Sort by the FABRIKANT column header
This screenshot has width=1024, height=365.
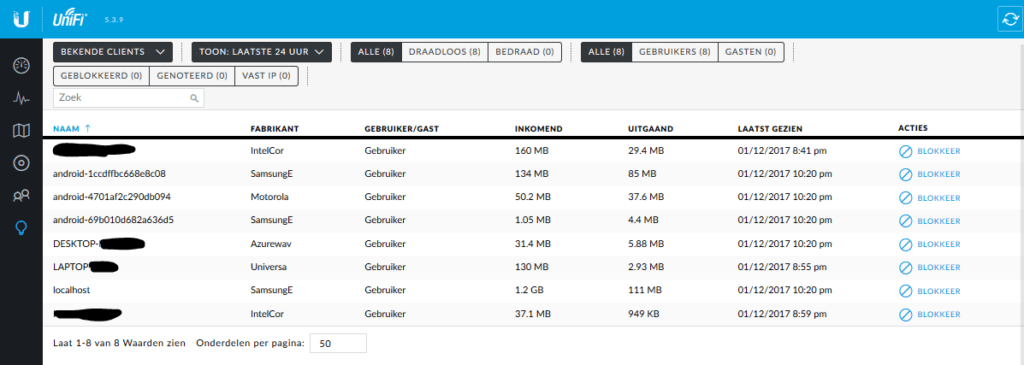(x=274, y=129)
